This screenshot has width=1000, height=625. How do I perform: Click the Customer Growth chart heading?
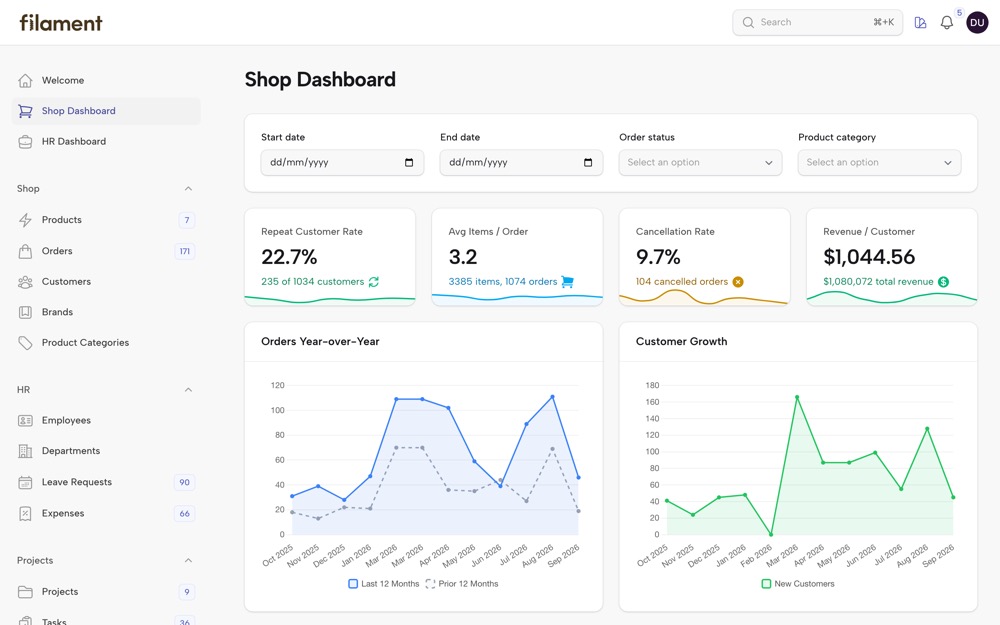681,342
